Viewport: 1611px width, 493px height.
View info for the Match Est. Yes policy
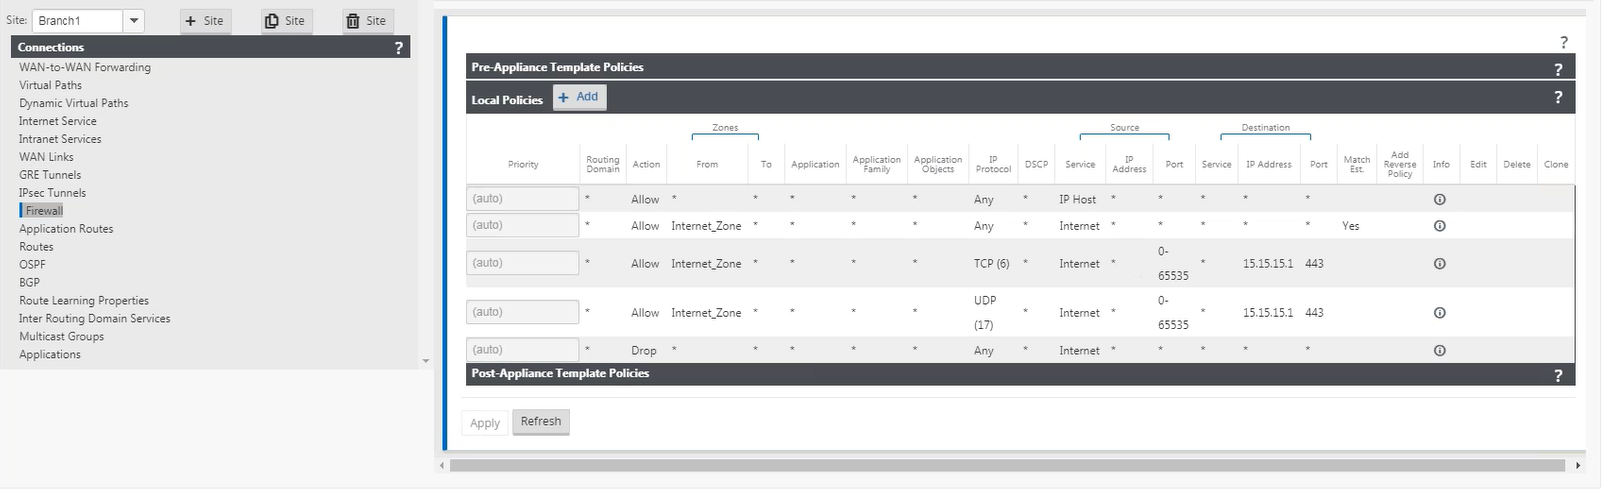point(1440,226)
